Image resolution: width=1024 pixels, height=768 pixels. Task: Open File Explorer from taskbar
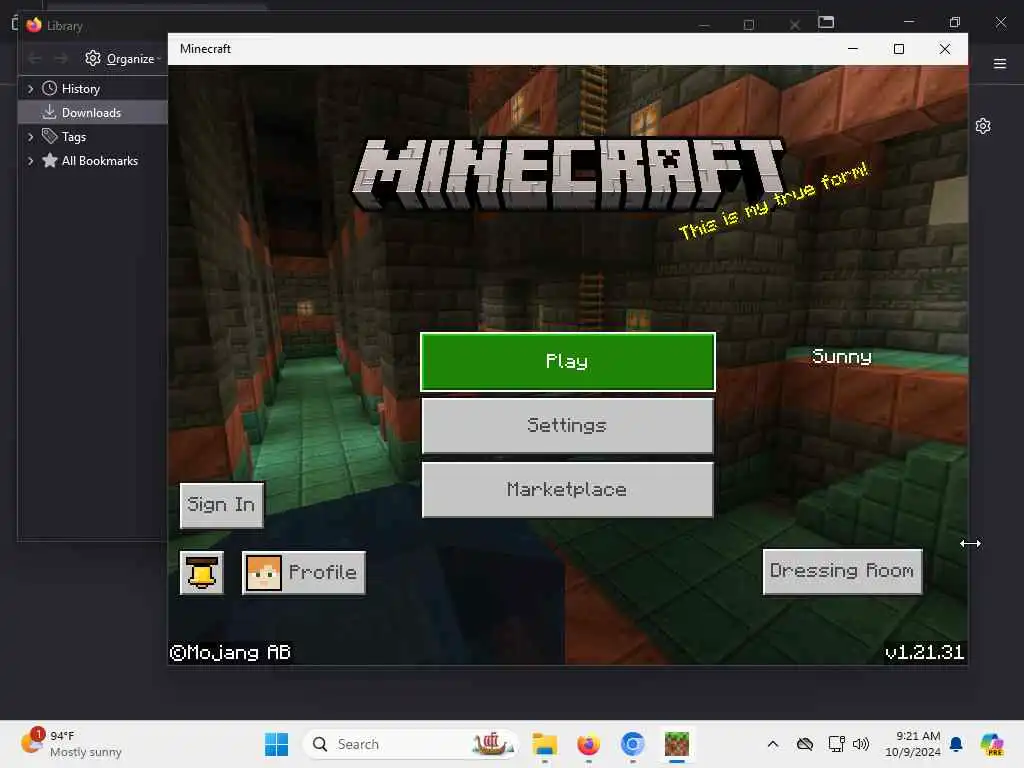(545, 744)
